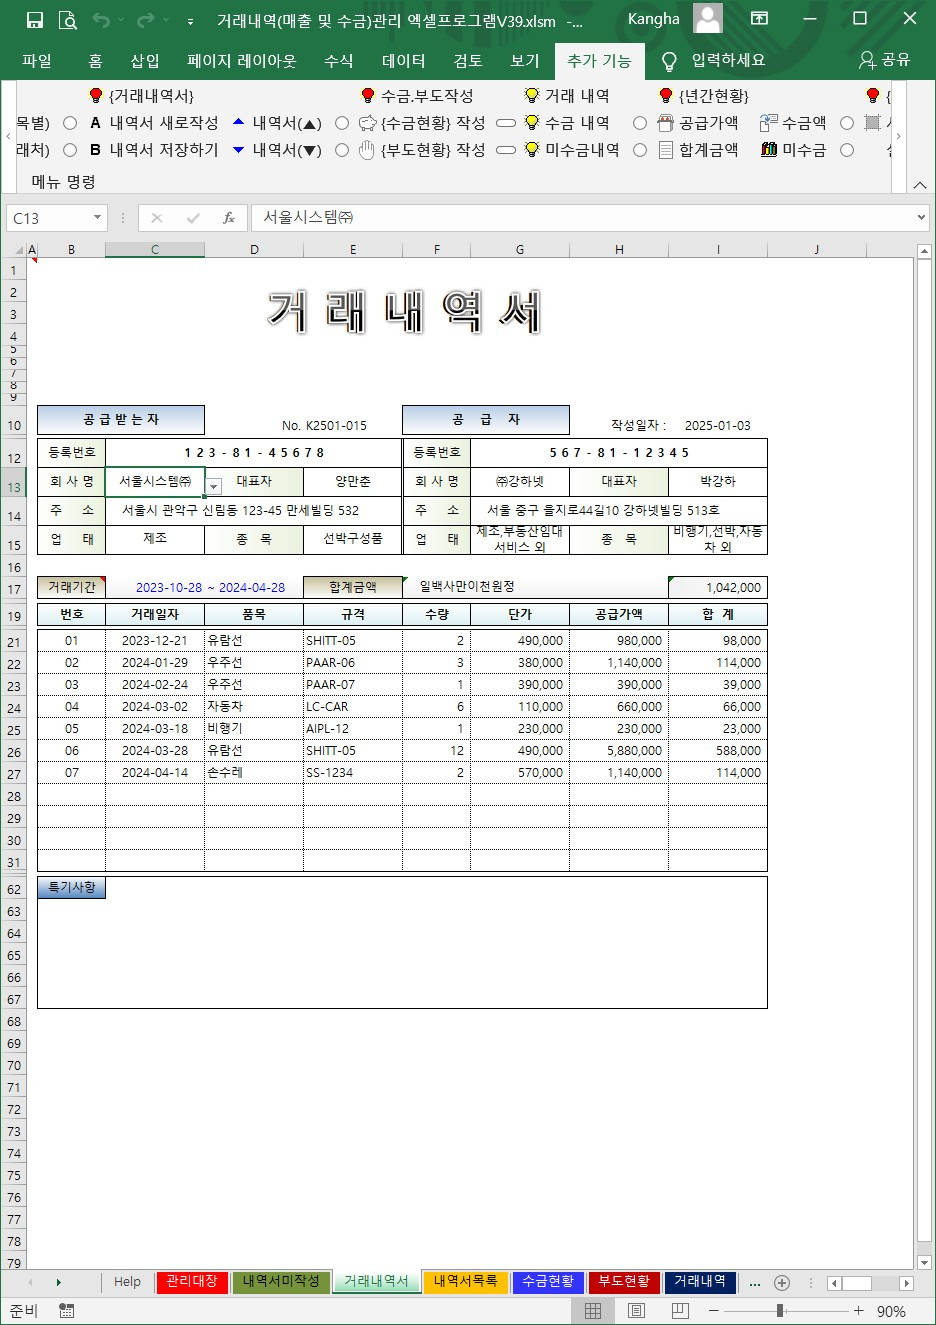Click A 내역서 새로작성 command
This screenshot has height=1325, width=936.
pos(154,123)
